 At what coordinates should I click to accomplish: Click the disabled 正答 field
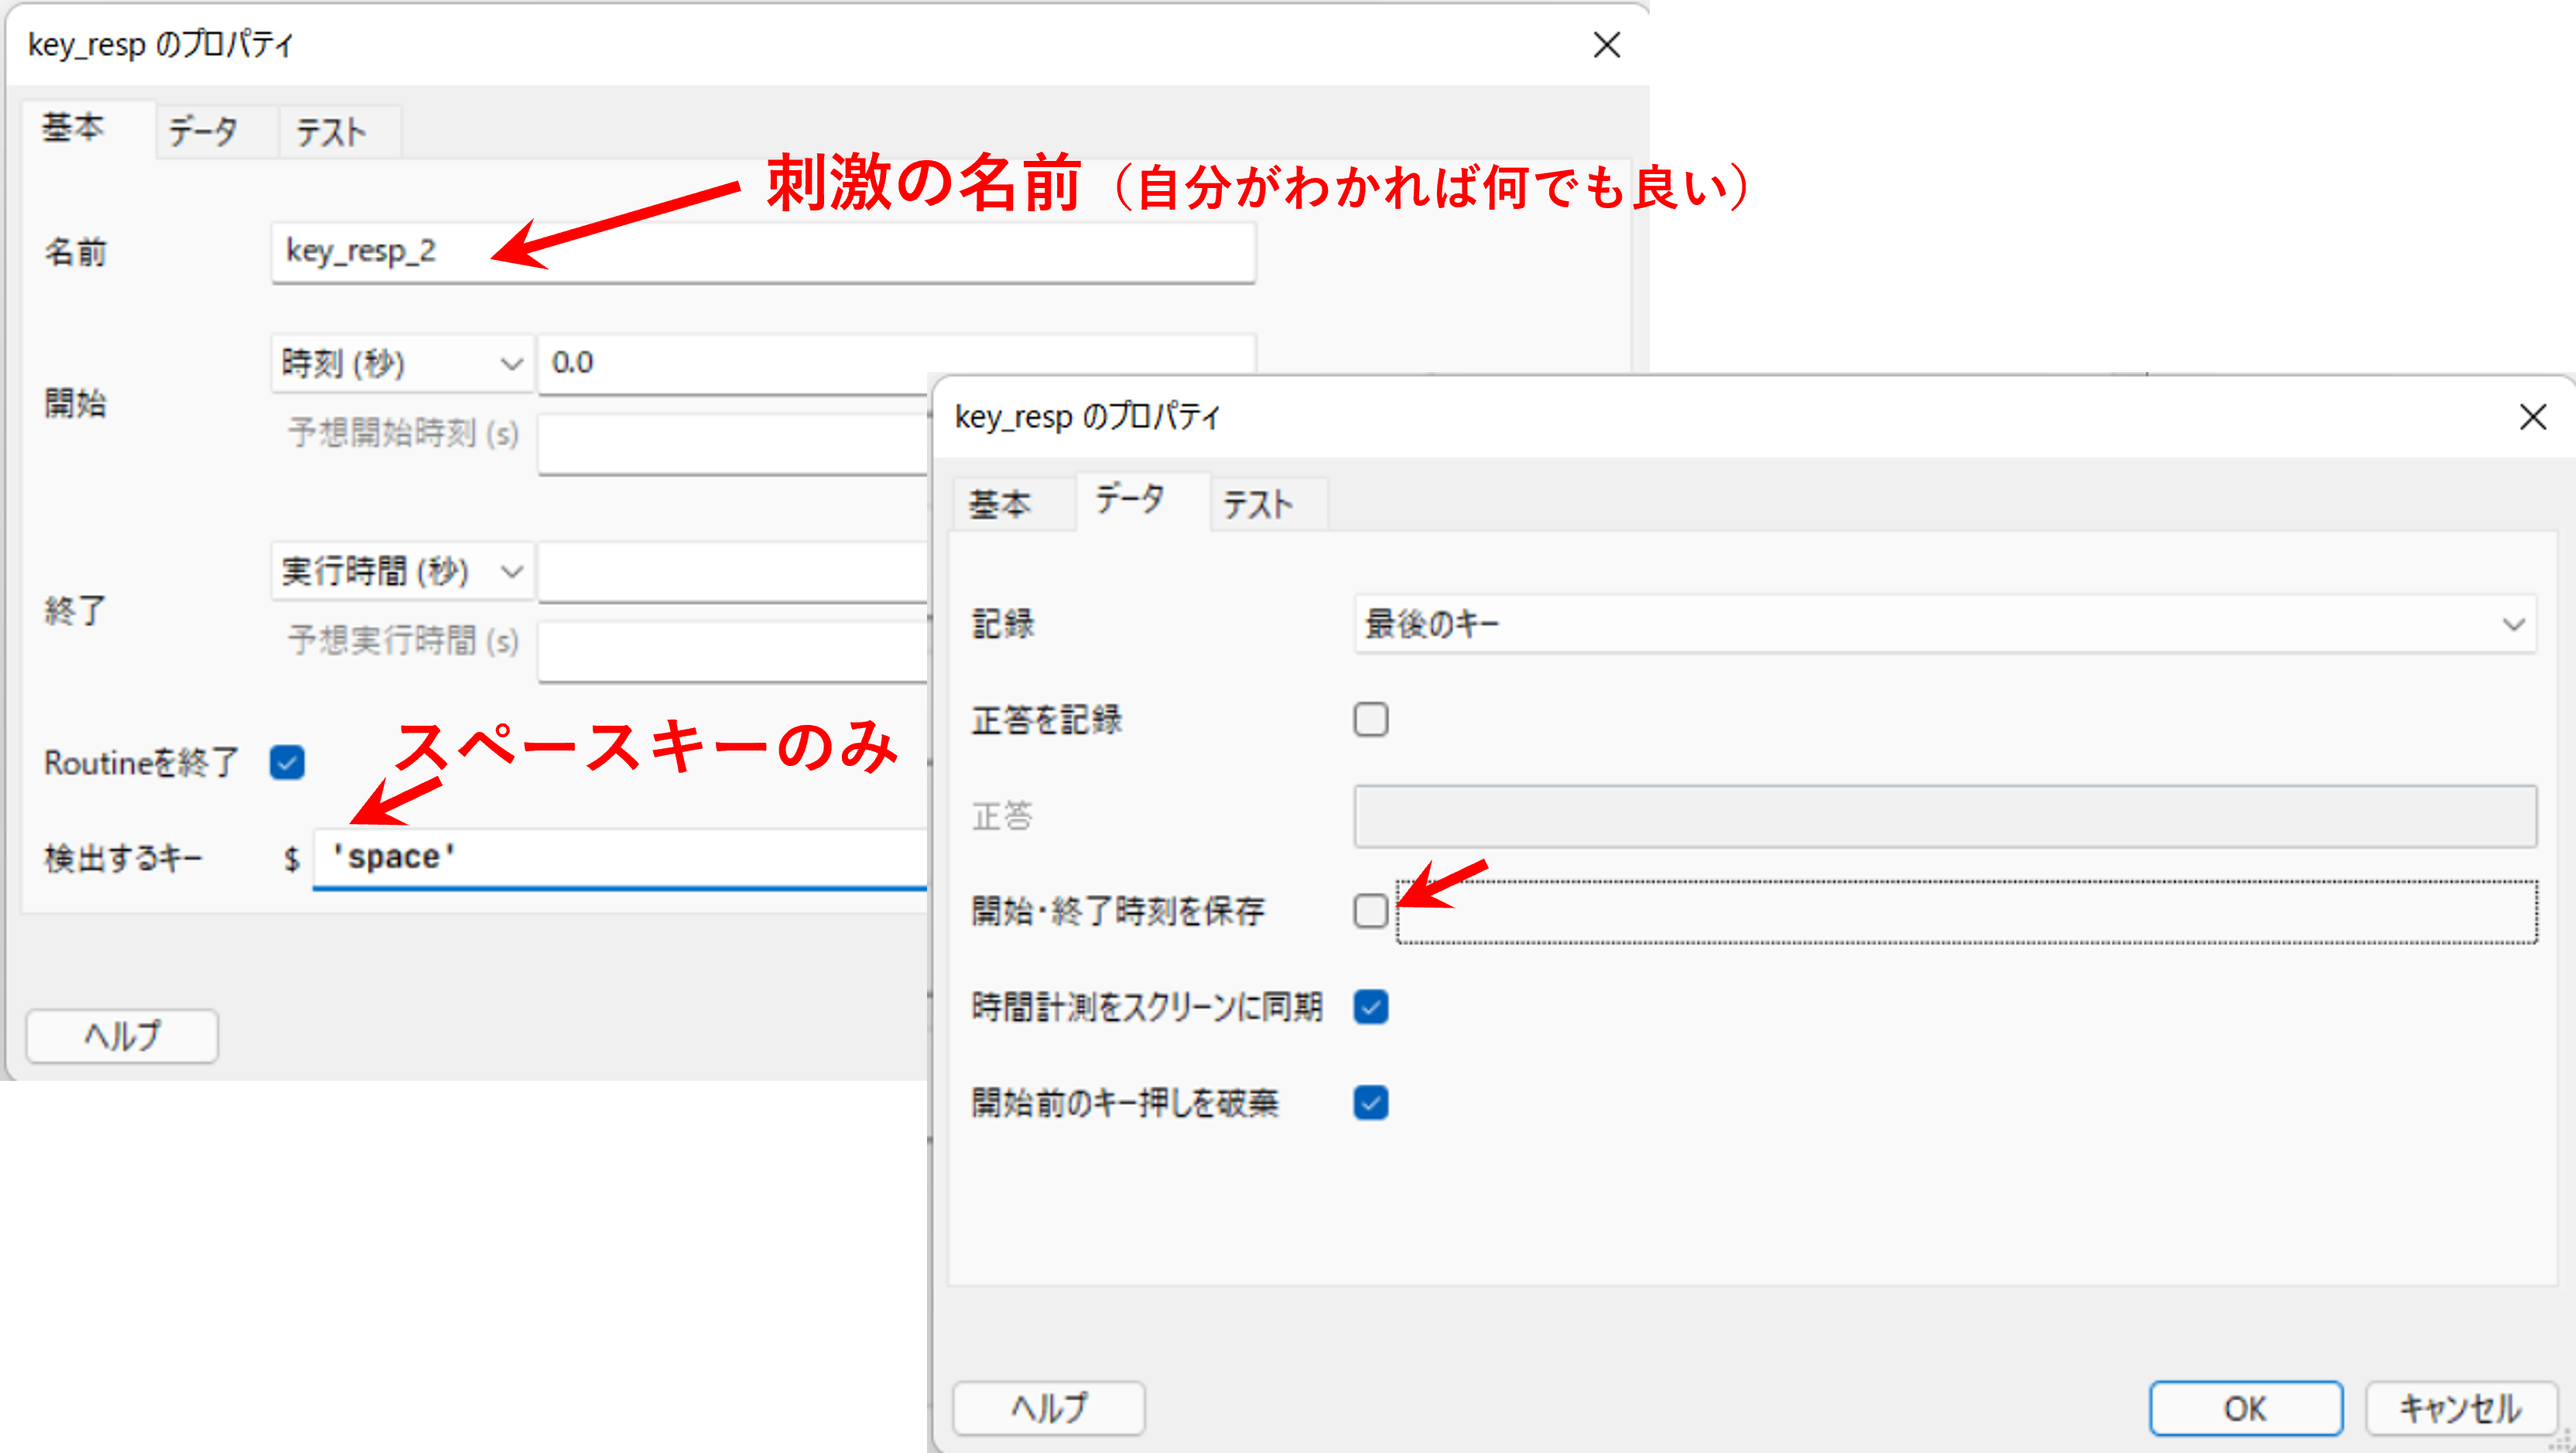1945,816
